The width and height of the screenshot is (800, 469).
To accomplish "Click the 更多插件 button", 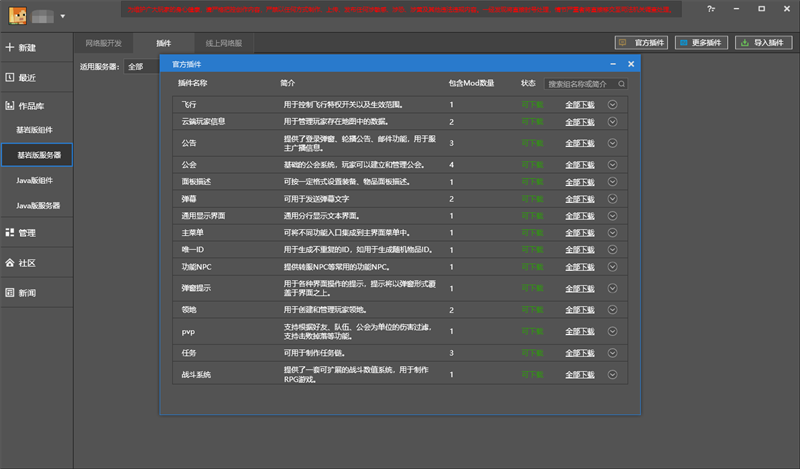I will click(700, 43).
